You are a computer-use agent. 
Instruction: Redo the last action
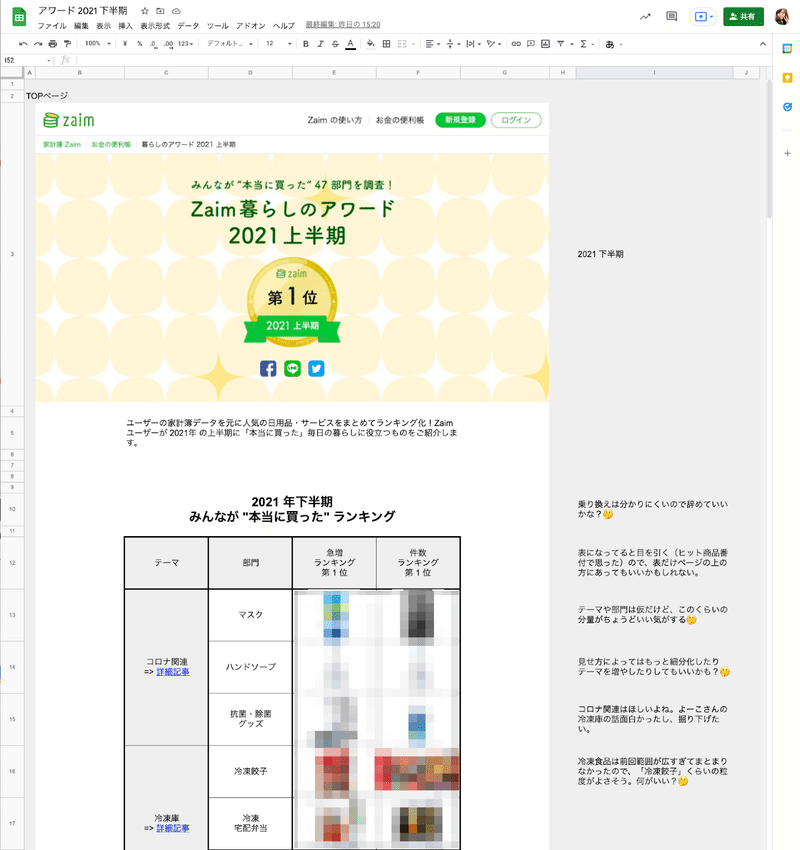pos(37,44)
